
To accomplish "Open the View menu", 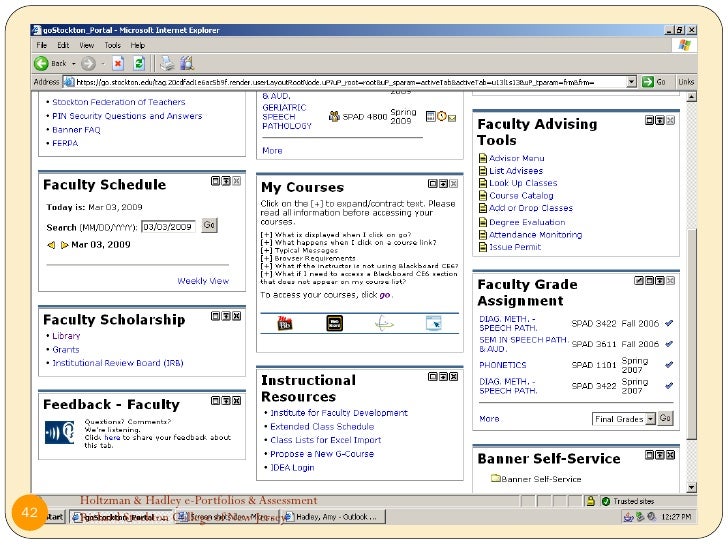I will [x=86, y=45].
